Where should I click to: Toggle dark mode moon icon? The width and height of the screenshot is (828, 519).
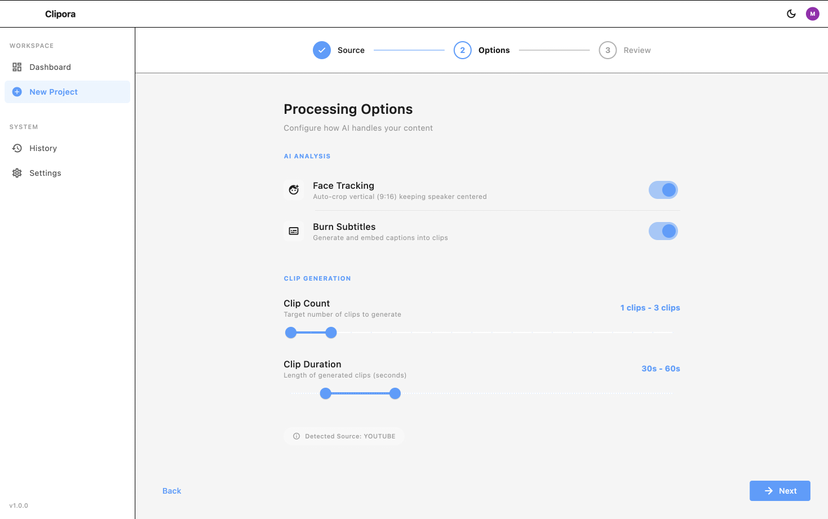pos(791,14)
